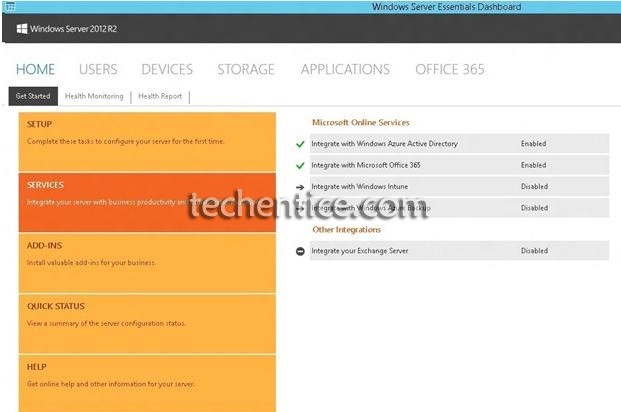
Task: Click Enabled status for Azure Active Directory
Action: point(533,144)
